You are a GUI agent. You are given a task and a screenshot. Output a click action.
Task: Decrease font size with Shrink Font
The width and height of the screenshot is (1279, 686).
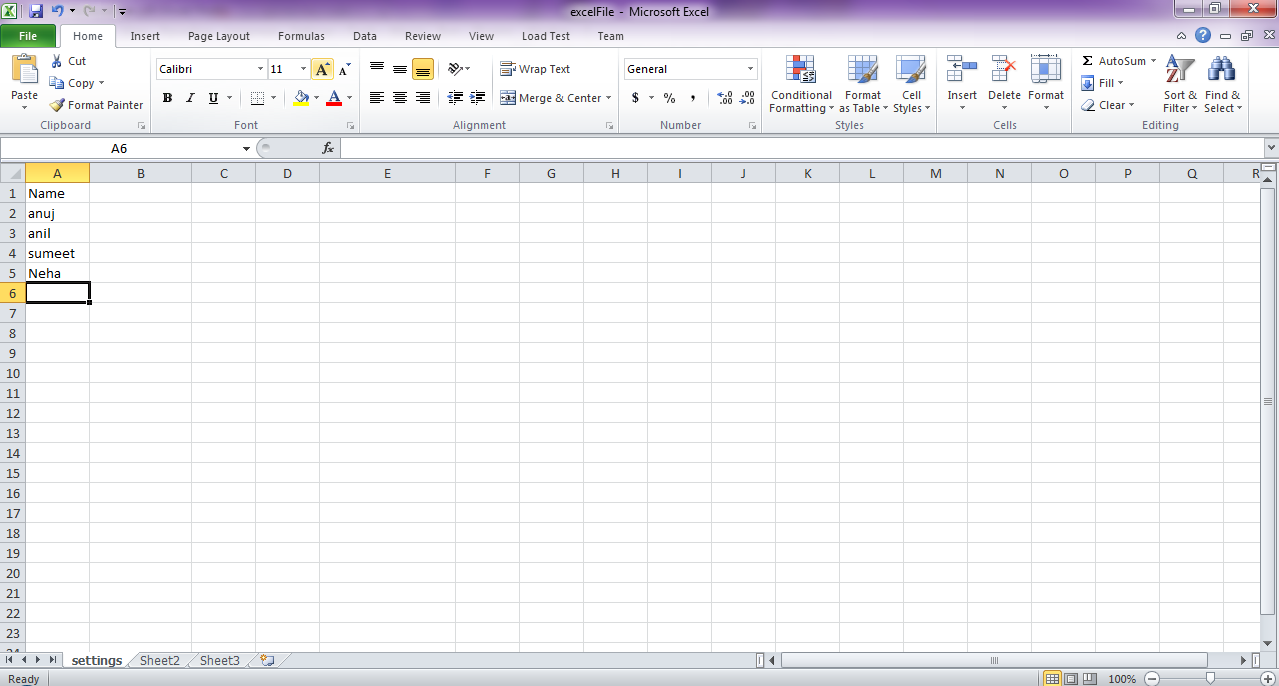pos(344,69)
